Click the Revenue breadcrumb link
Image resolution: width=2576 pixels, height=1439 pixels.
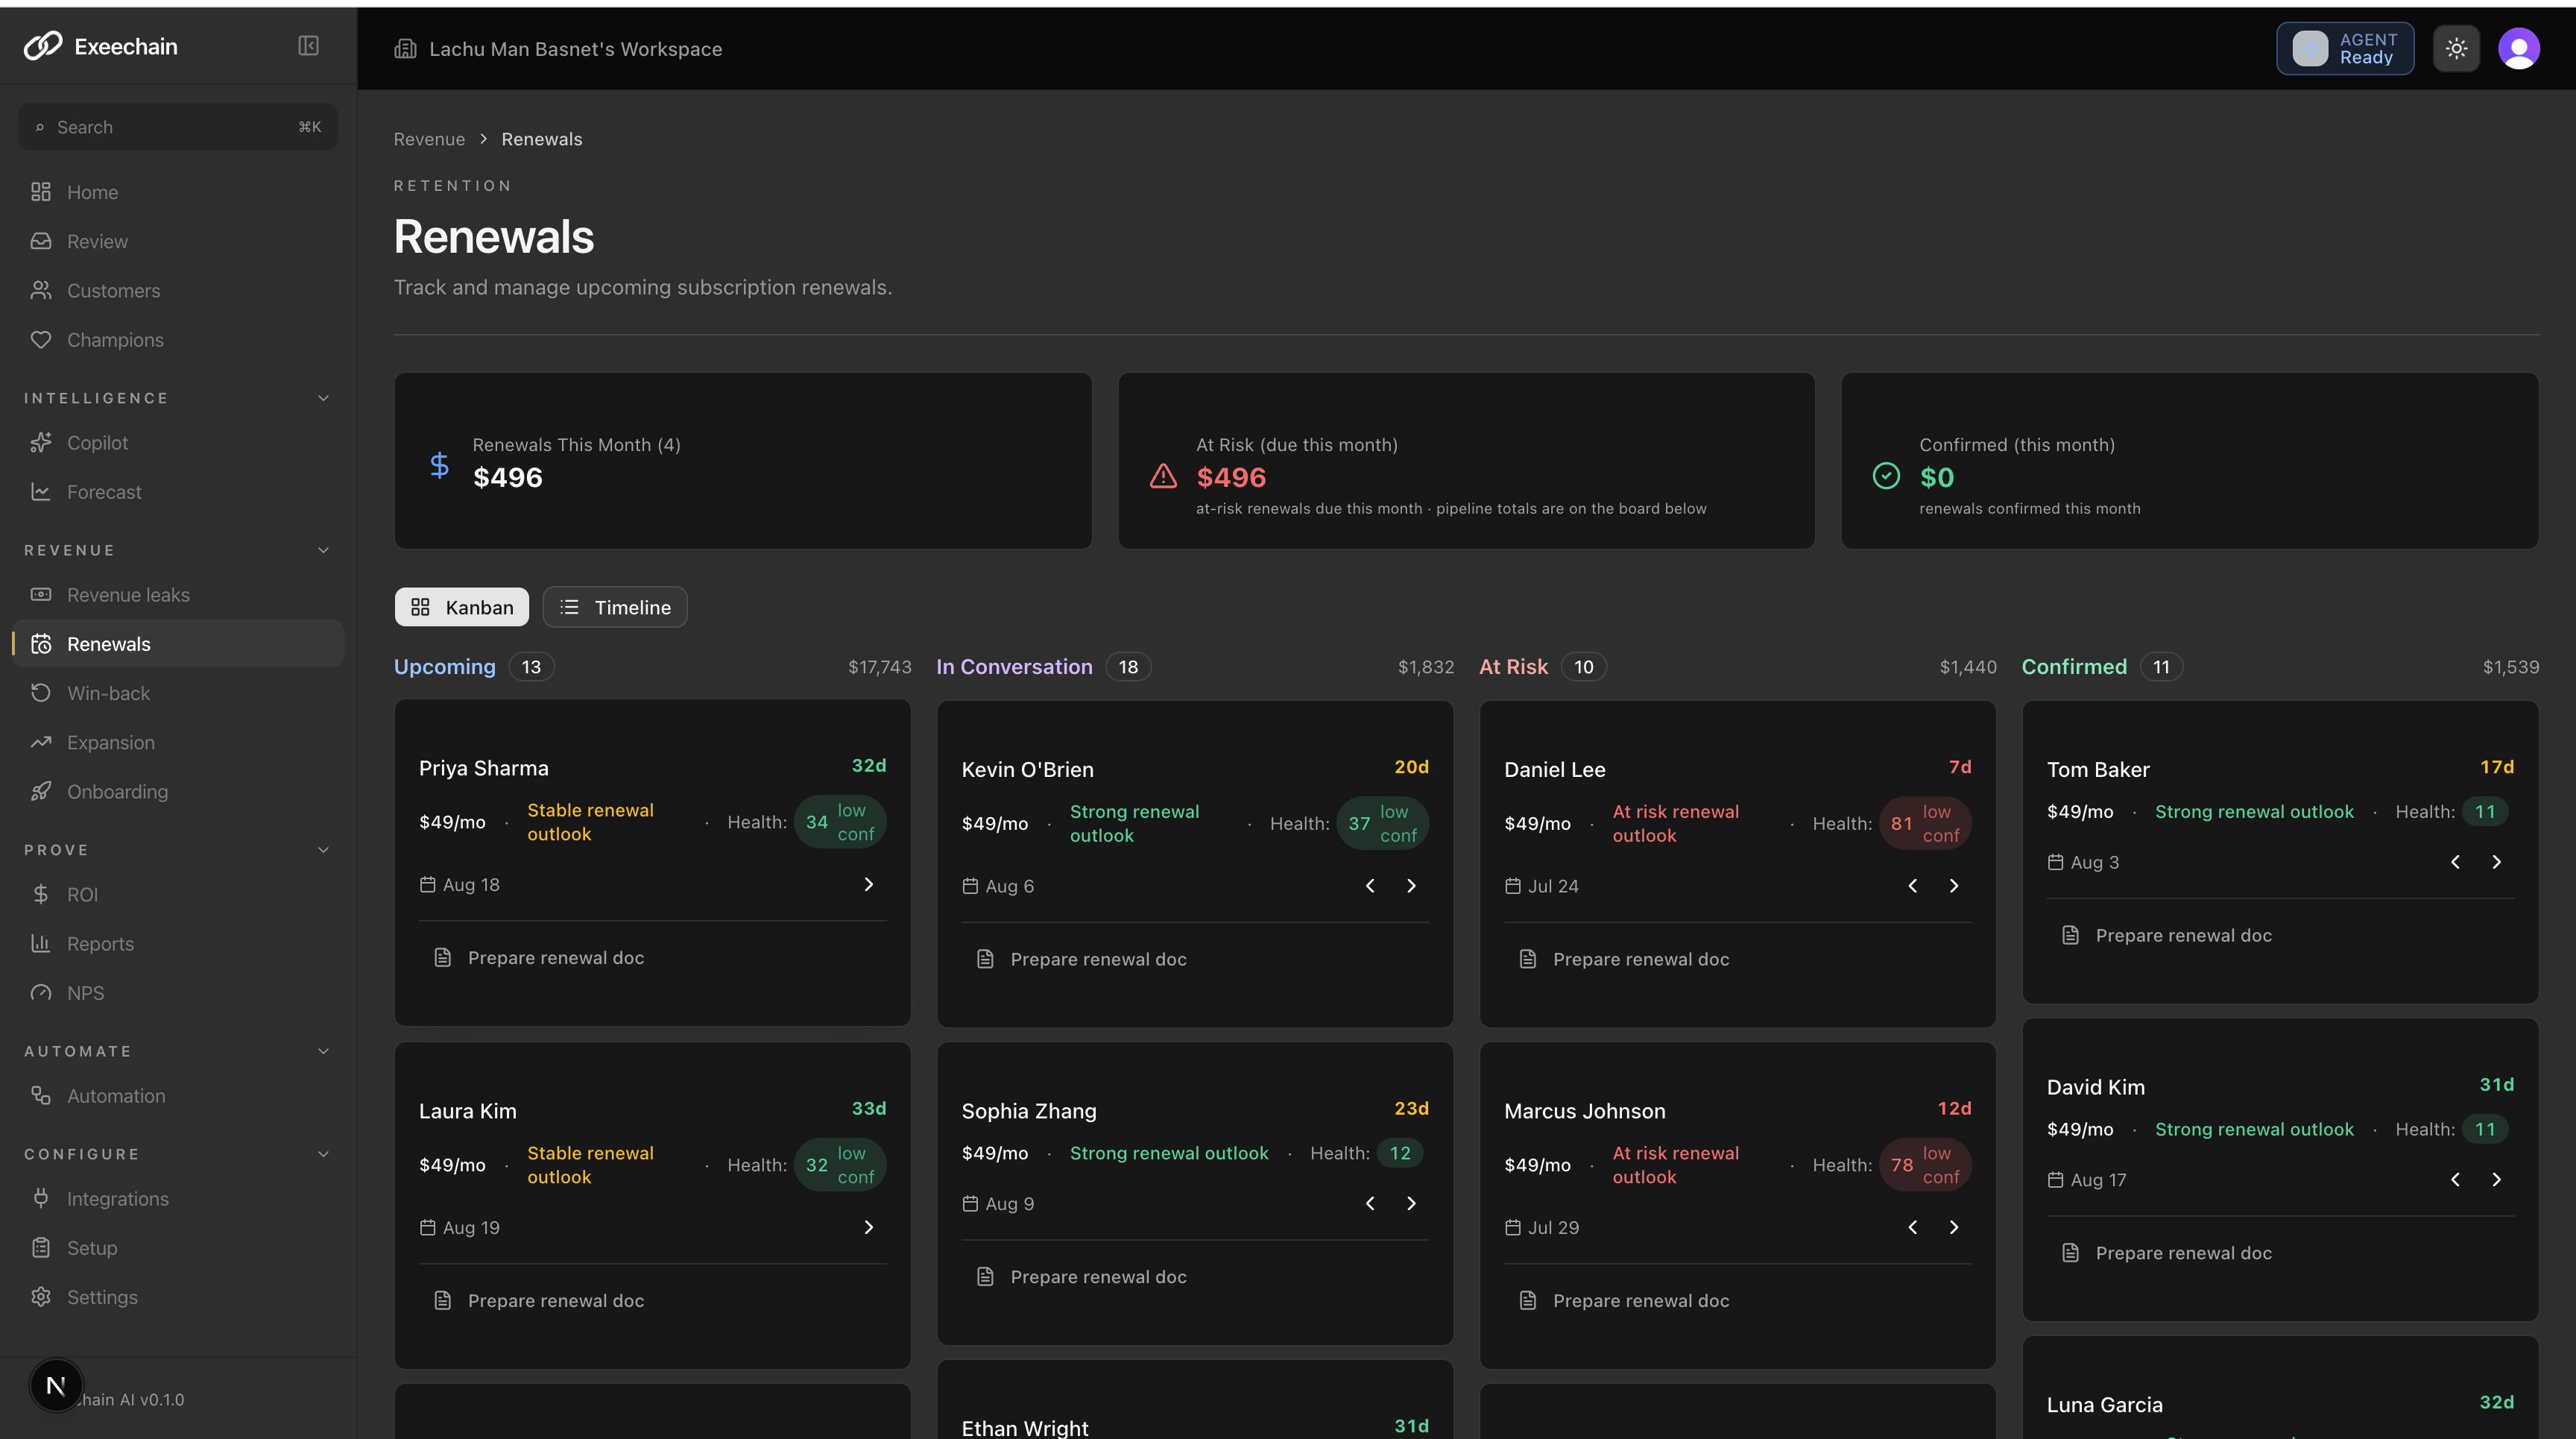(429, 139)
